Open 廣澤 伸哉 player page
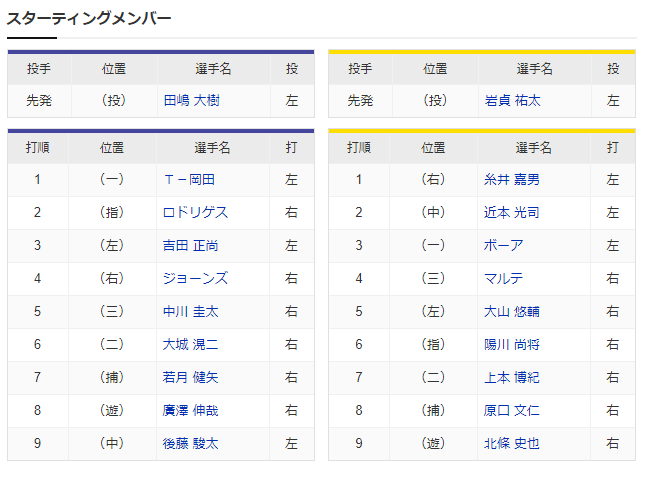The width and height of the screenshot is (647, 481). pyautogui.click(x=190, y=411)
